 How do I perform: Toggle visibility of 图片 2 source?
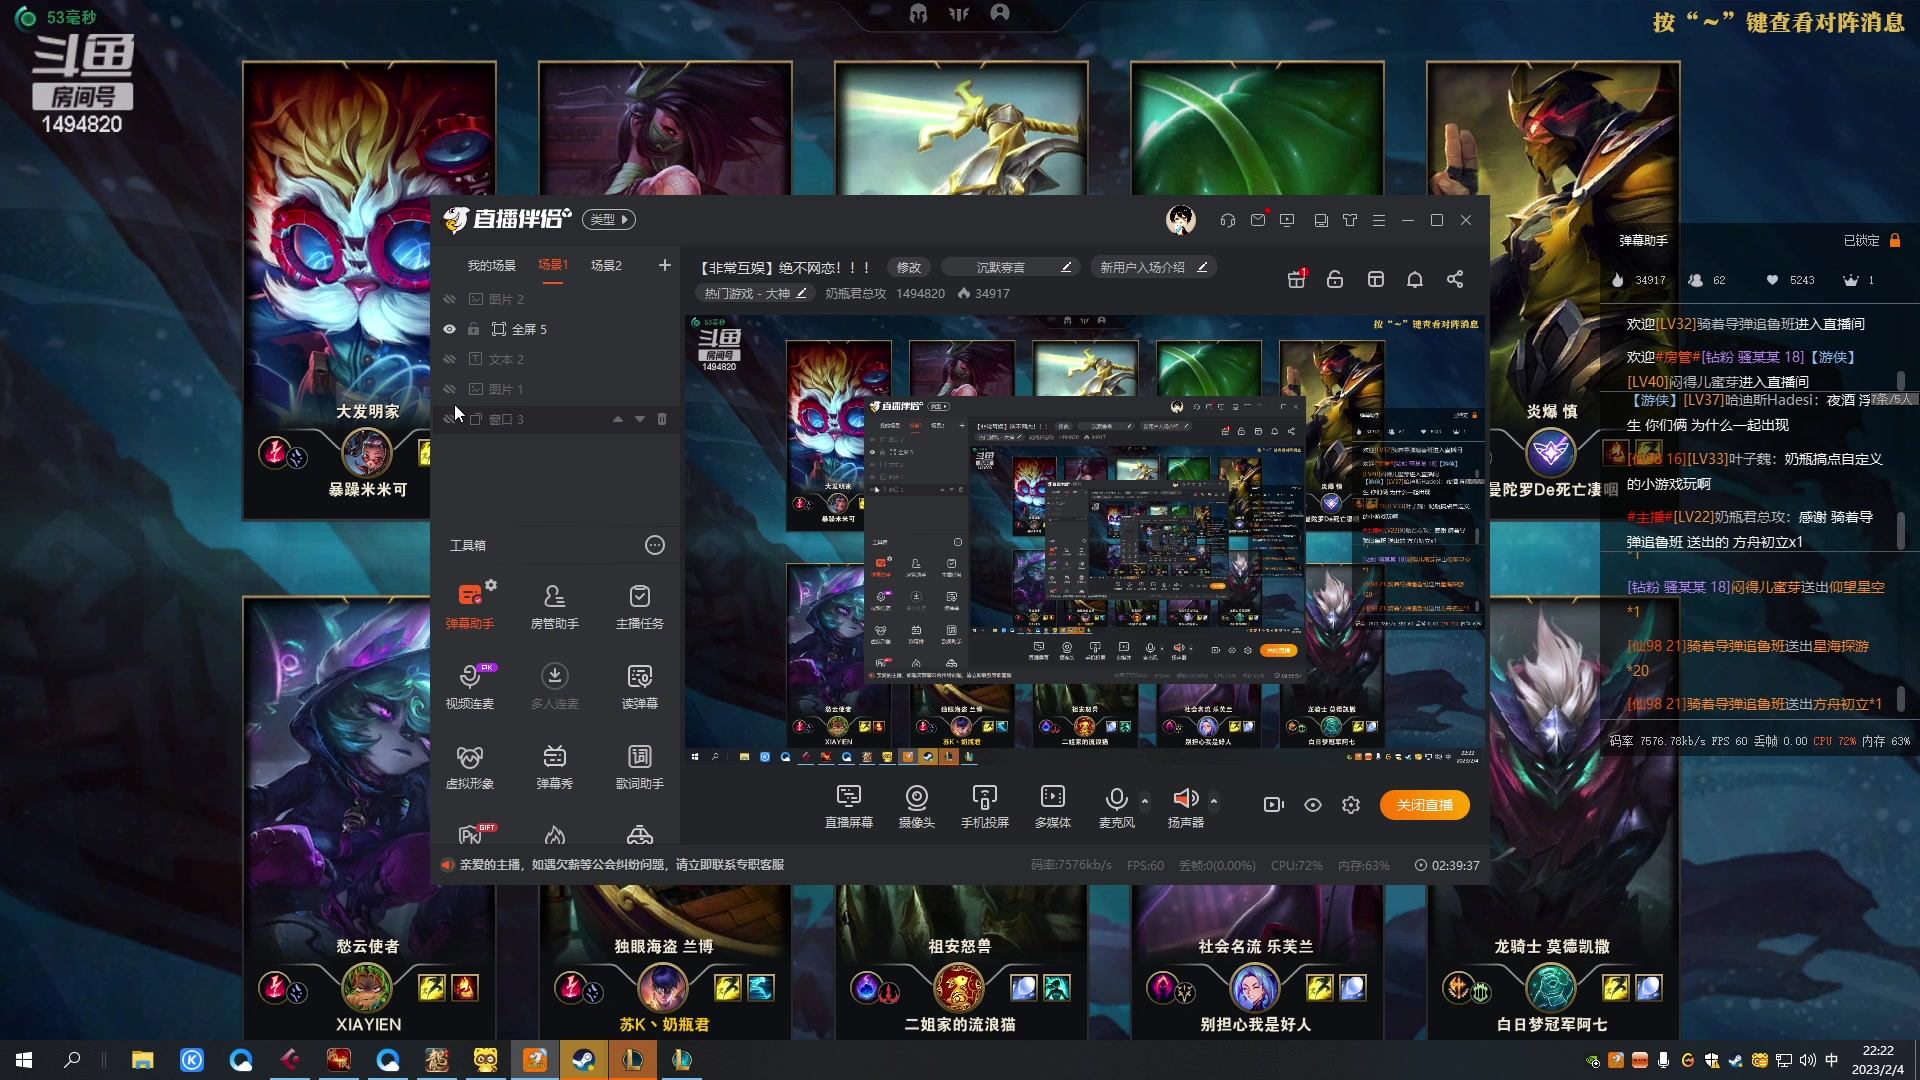click(x=450, y=299)
